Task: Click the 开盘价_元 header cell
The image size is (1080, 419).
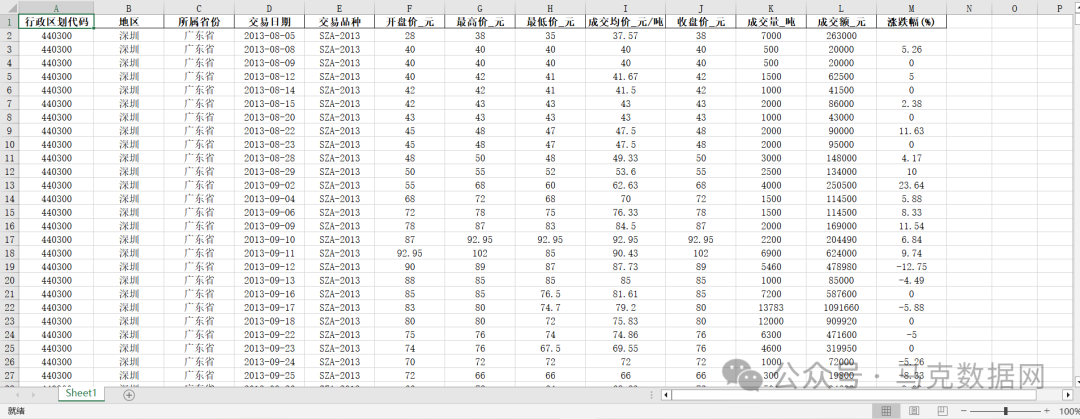Action: pos(410,22)
